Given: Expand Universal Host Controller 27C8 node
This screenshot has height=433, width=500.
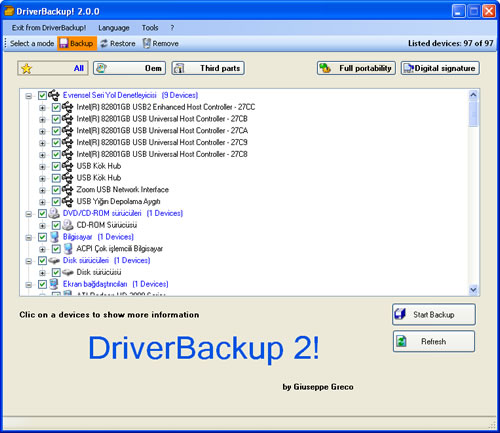Looking at the screenshot, I should point(42,155).
